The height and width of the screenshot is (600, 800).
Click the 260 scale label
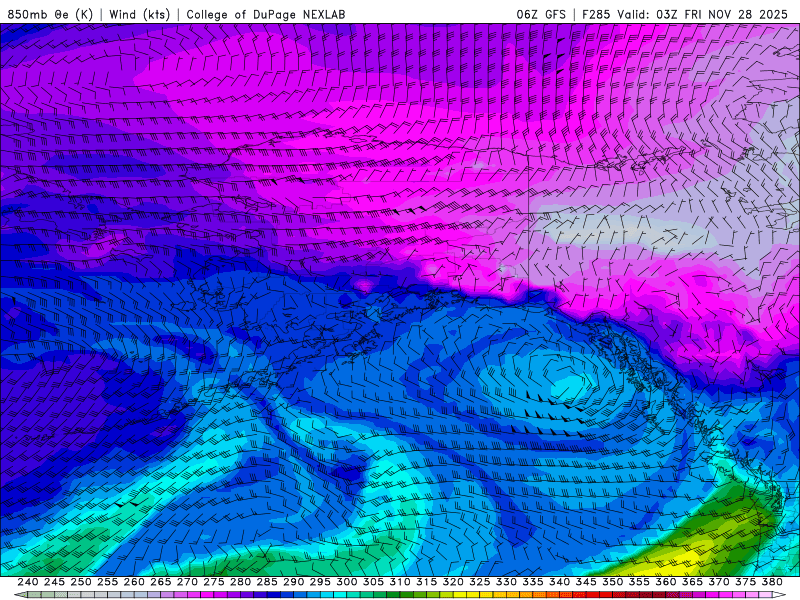[134, 582]
